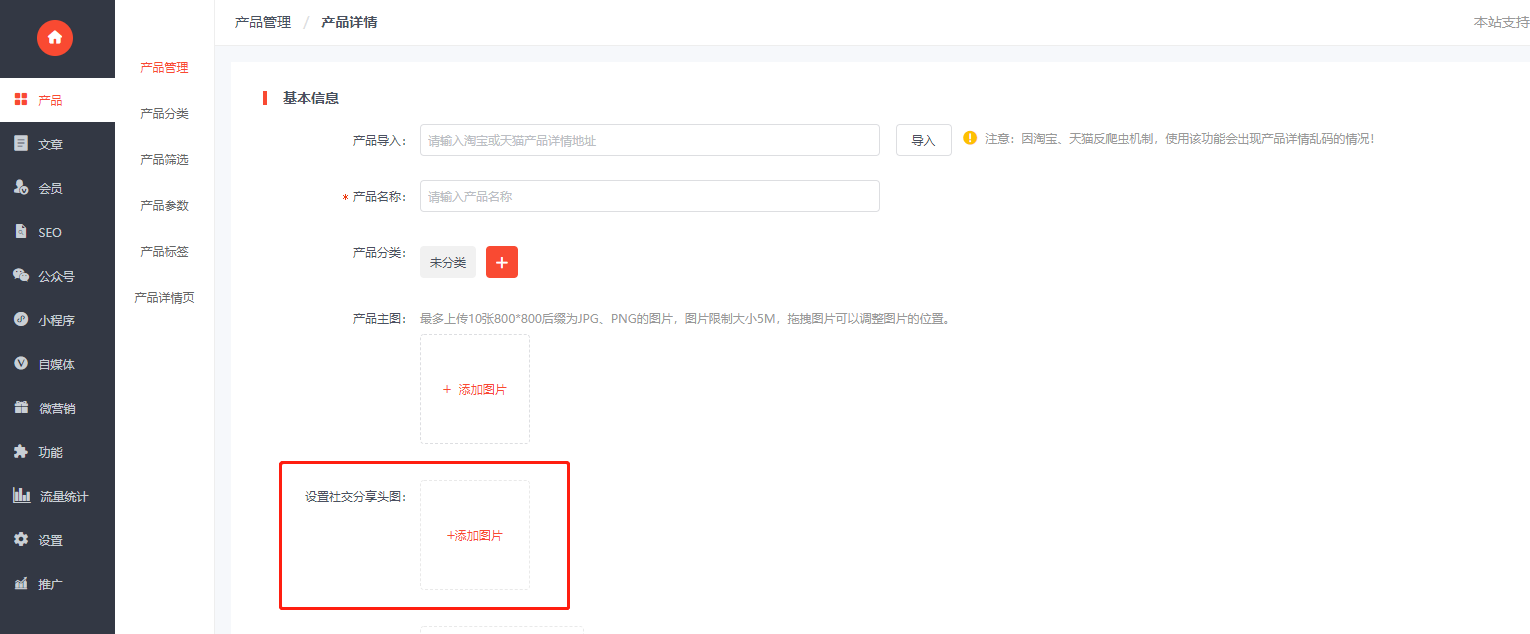
Task: Click the 导入 import button
Action: pos(924,141)
